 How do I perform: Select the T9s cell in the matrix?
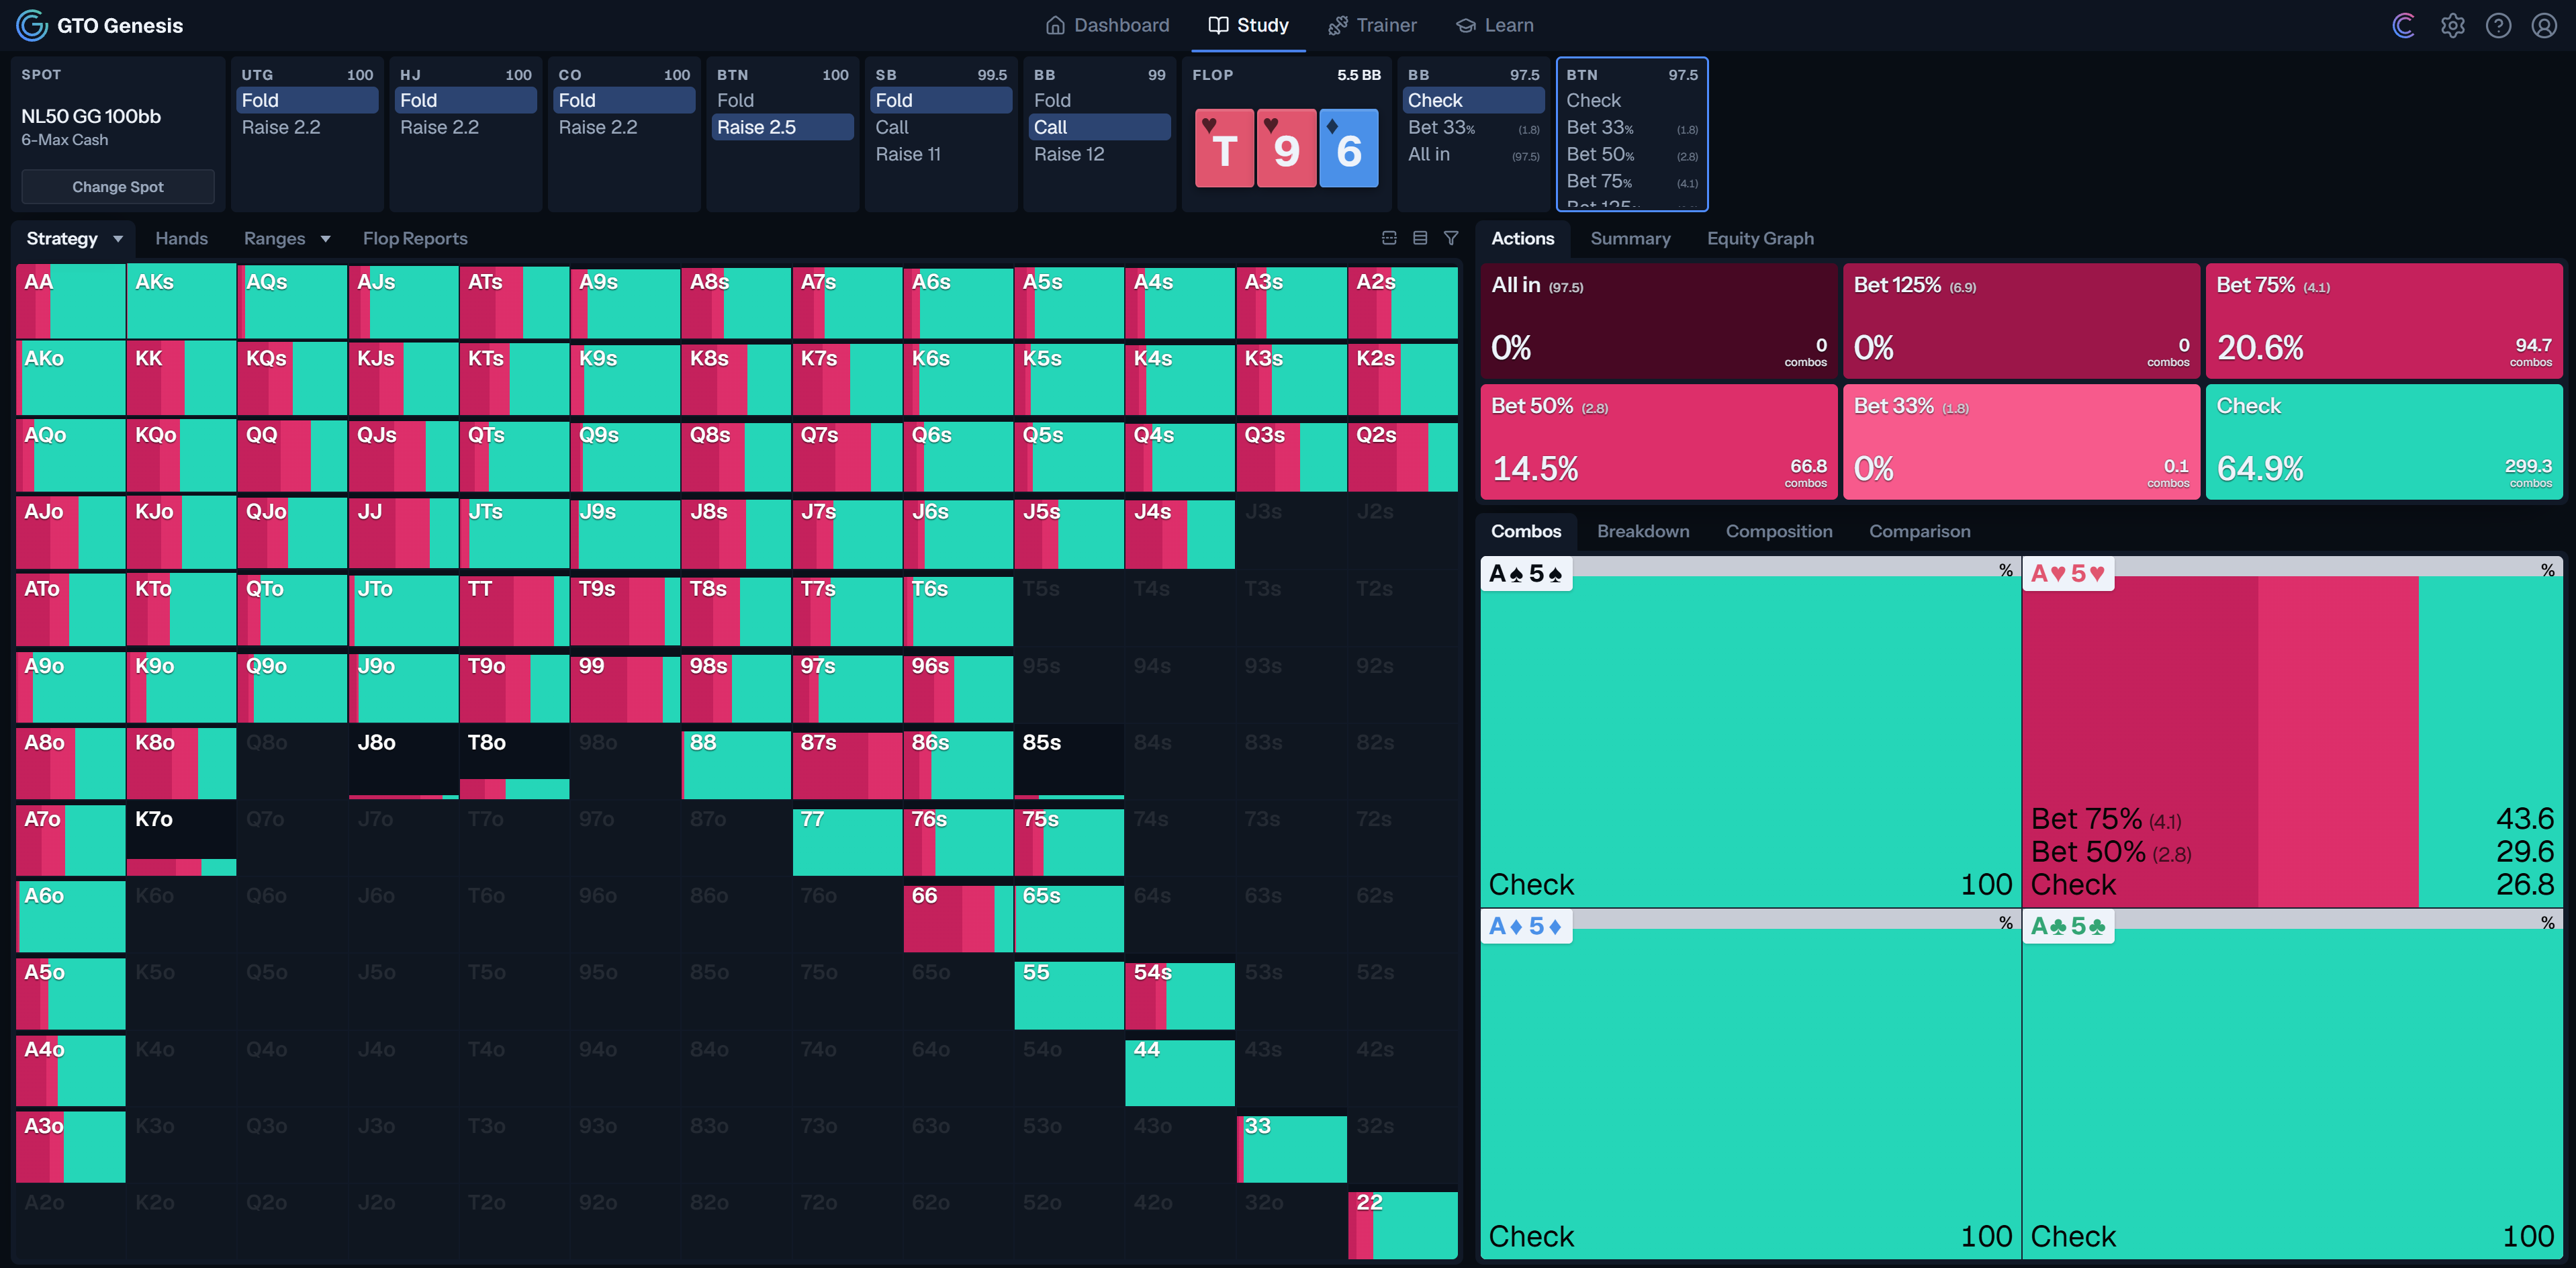[625, 608]
